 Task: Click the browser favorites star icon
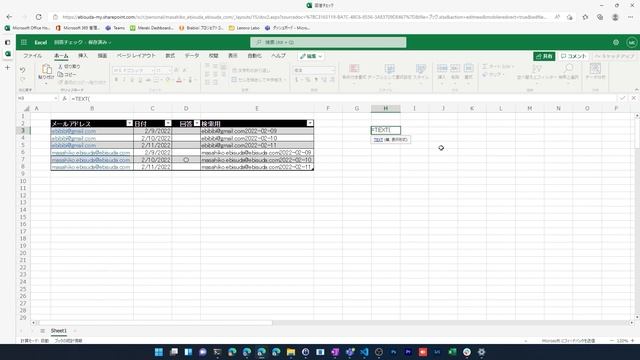585,17
